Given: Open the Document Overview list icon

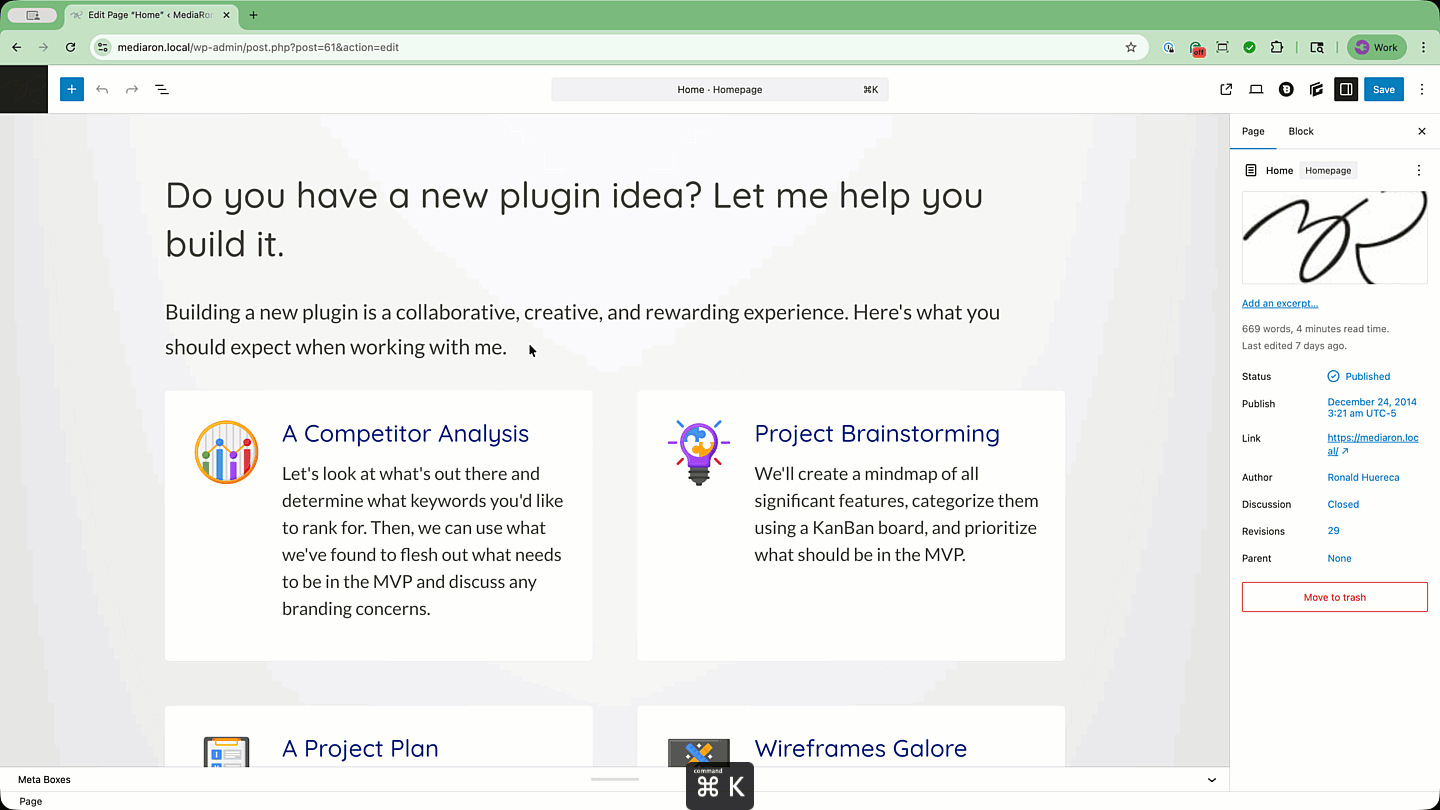Looking at the screenshot, I should (x=162, y=89).
